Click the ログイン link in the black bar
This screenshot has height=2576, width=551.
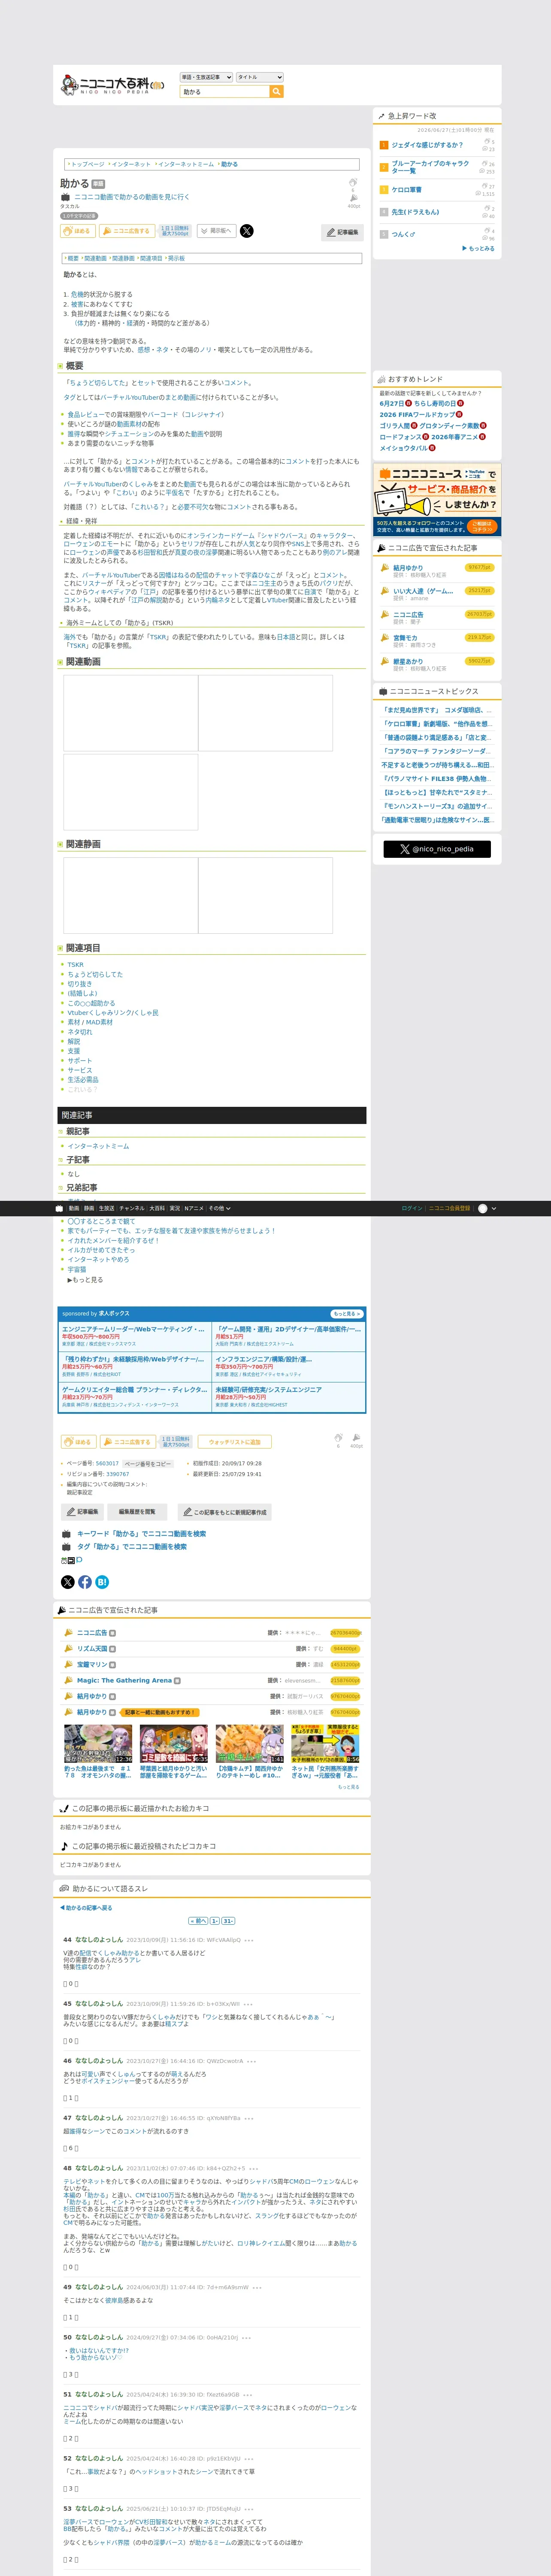point(412,1208)
